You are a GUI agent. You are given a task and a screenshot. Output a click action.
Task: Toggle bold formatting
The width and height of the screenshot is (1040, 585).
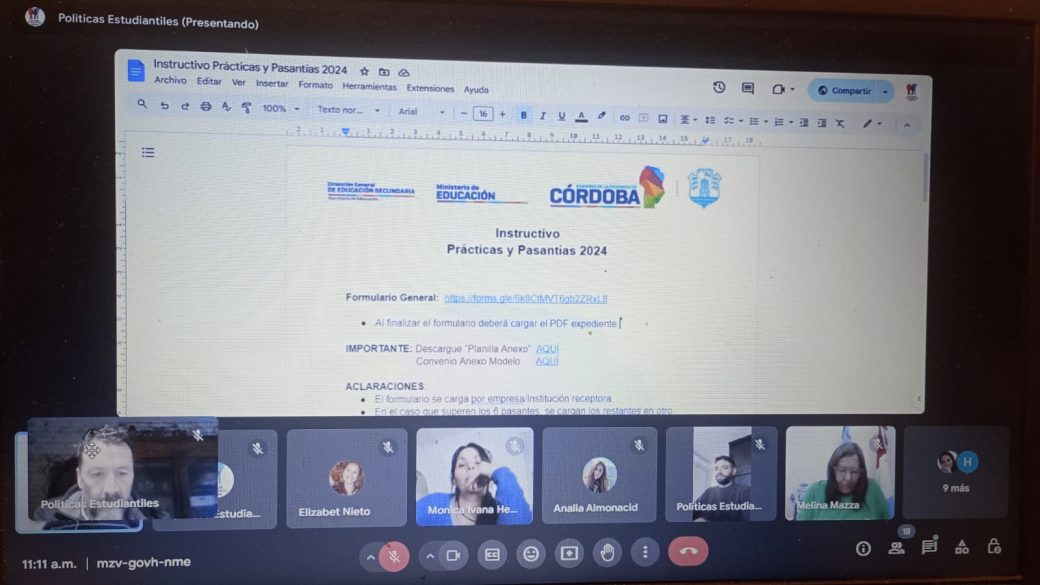[x=523, y=115]
